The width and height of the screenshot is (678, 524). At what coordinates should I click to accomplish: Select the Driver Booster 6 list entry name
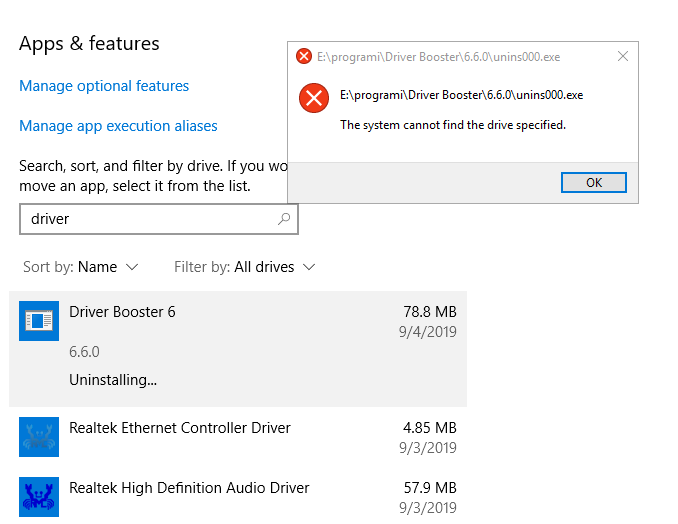click(x=122, y=312)
